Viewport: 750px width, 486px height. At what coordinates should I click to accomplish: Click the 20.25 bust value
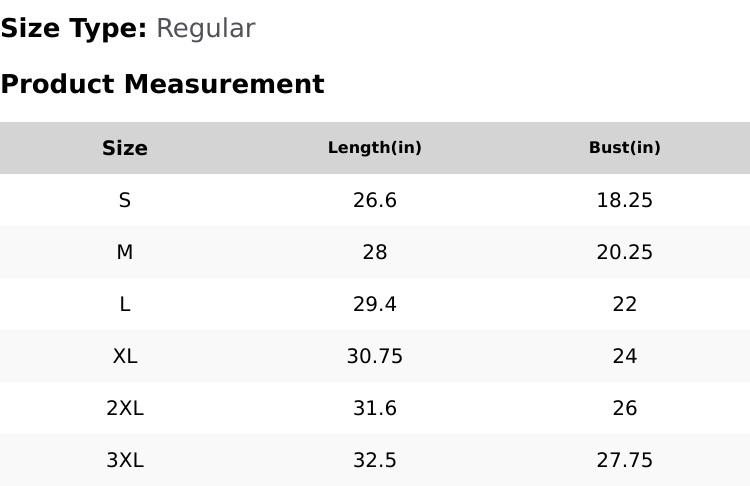click(x=625, y=252)
